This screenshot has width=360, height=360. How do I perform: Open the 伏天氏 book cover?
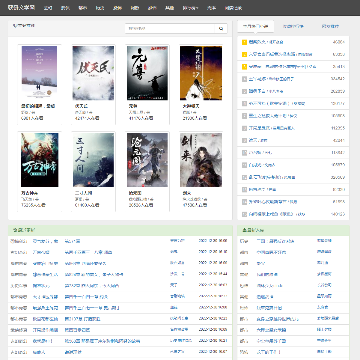93,73
